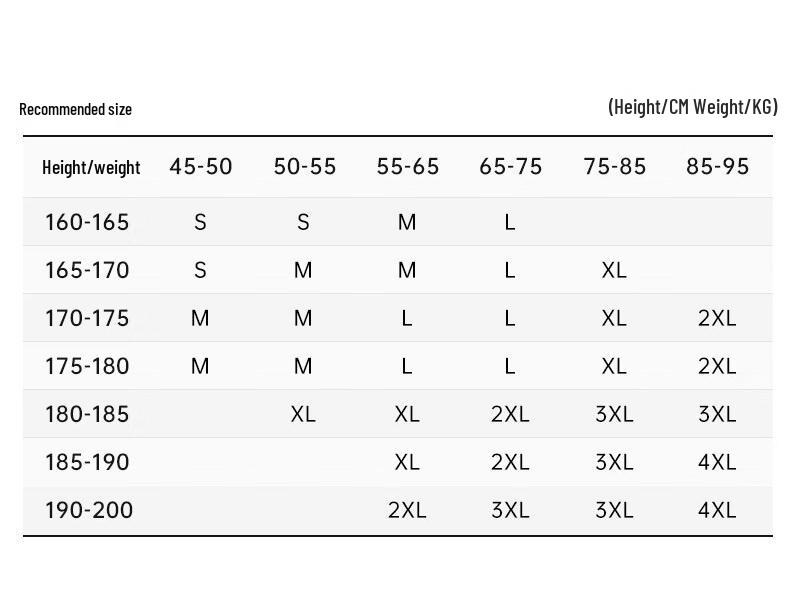Click the 165-170 height row label
This screenshot has height=593, width=790.
click(x=87, y=270)
